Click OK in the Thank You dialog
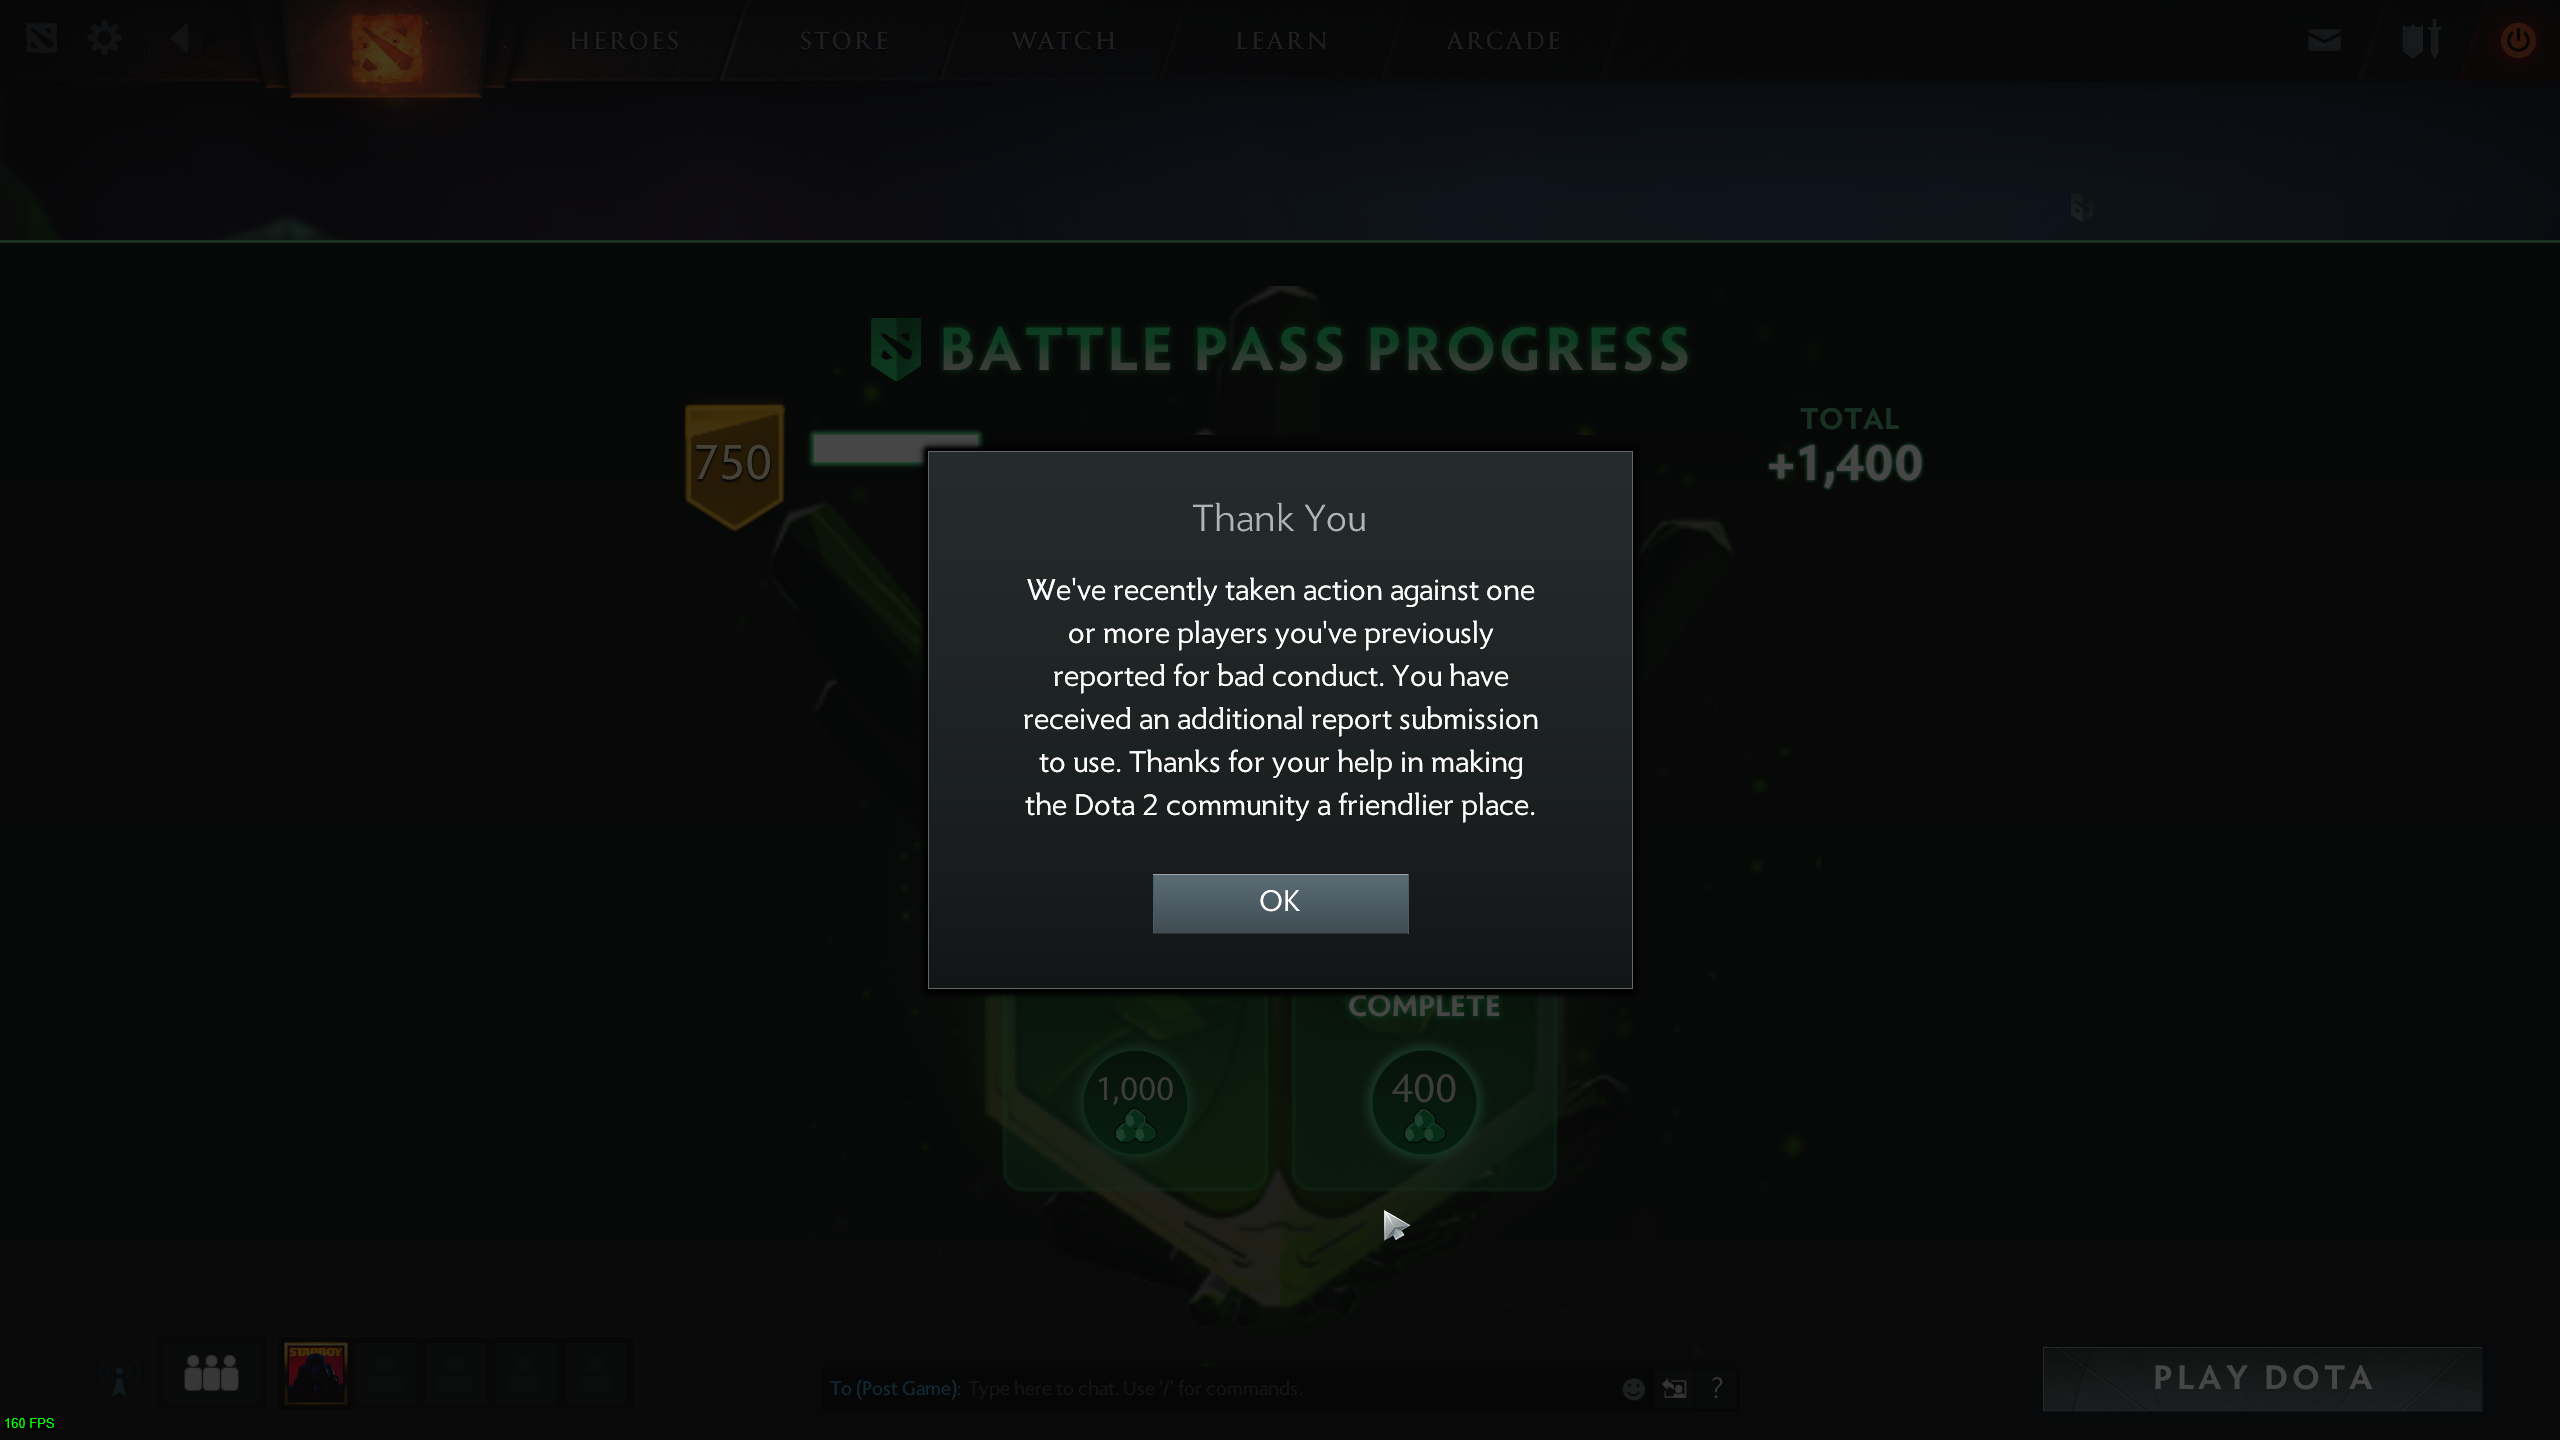Viewport: 2560px width, 1440px height. tap(1280, 903)
